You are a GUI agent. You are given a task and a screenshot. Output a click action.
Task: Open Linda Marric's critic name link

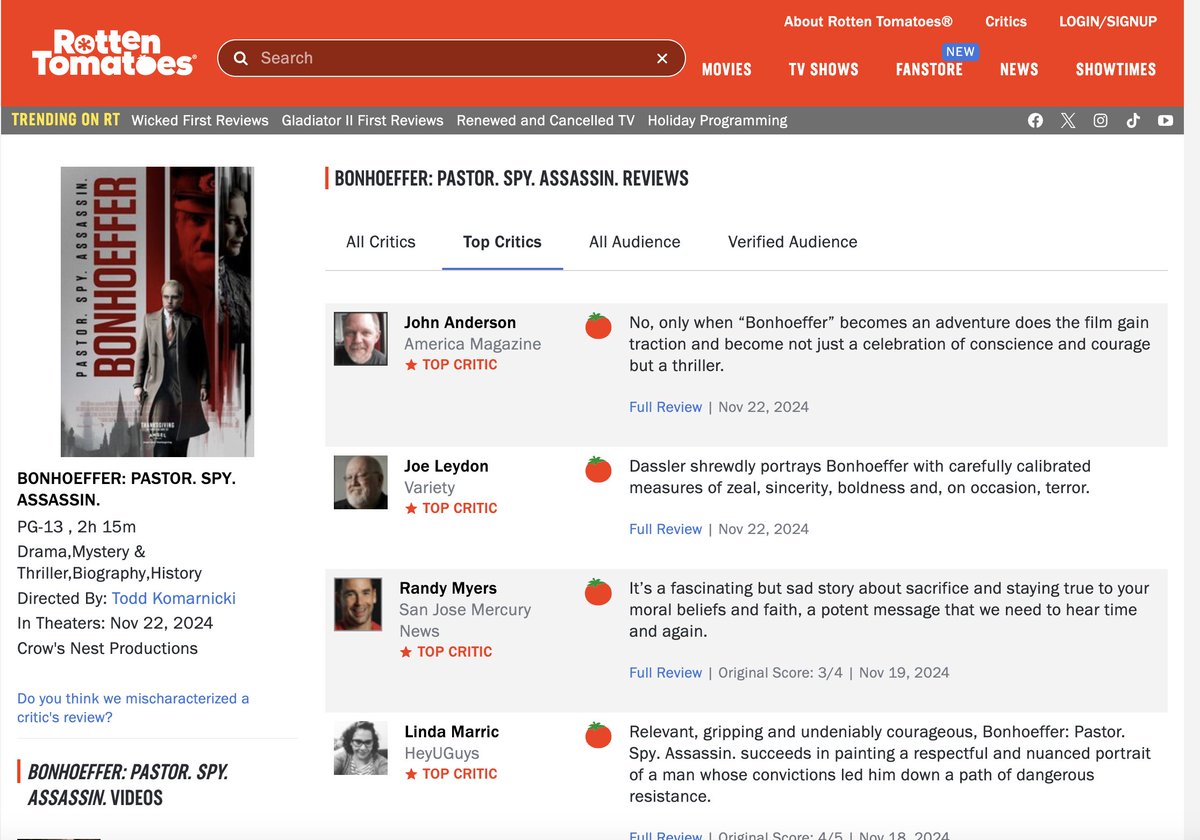point(451,732)
